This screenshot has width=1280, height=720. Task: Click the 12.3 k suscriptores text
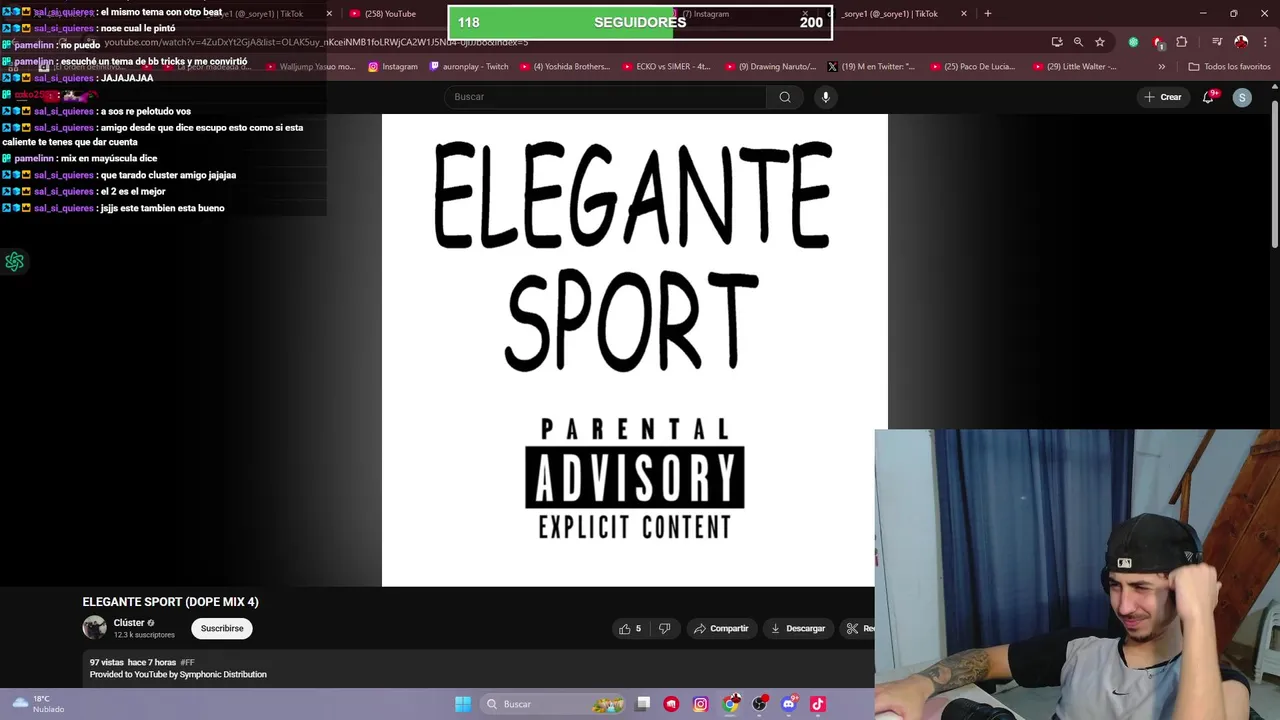click(x=144, y=635)
